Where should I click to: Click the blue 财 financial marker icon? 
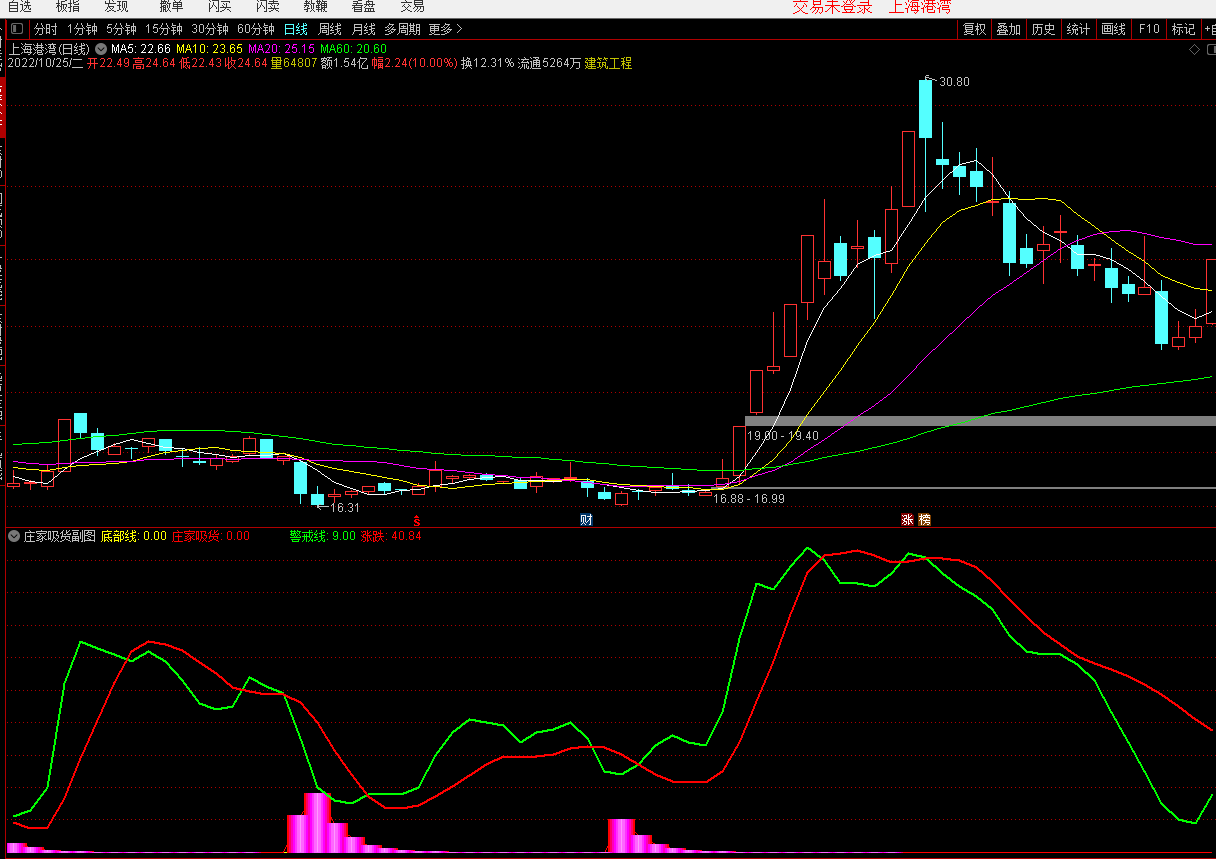coord(586,520)
